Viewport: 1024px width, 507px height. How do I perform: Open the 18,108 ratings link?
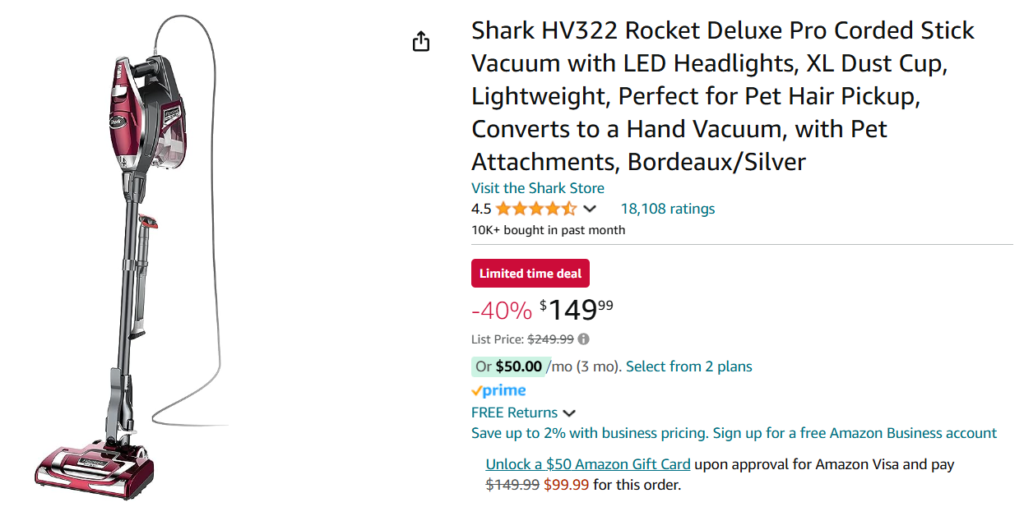(667, 209)
